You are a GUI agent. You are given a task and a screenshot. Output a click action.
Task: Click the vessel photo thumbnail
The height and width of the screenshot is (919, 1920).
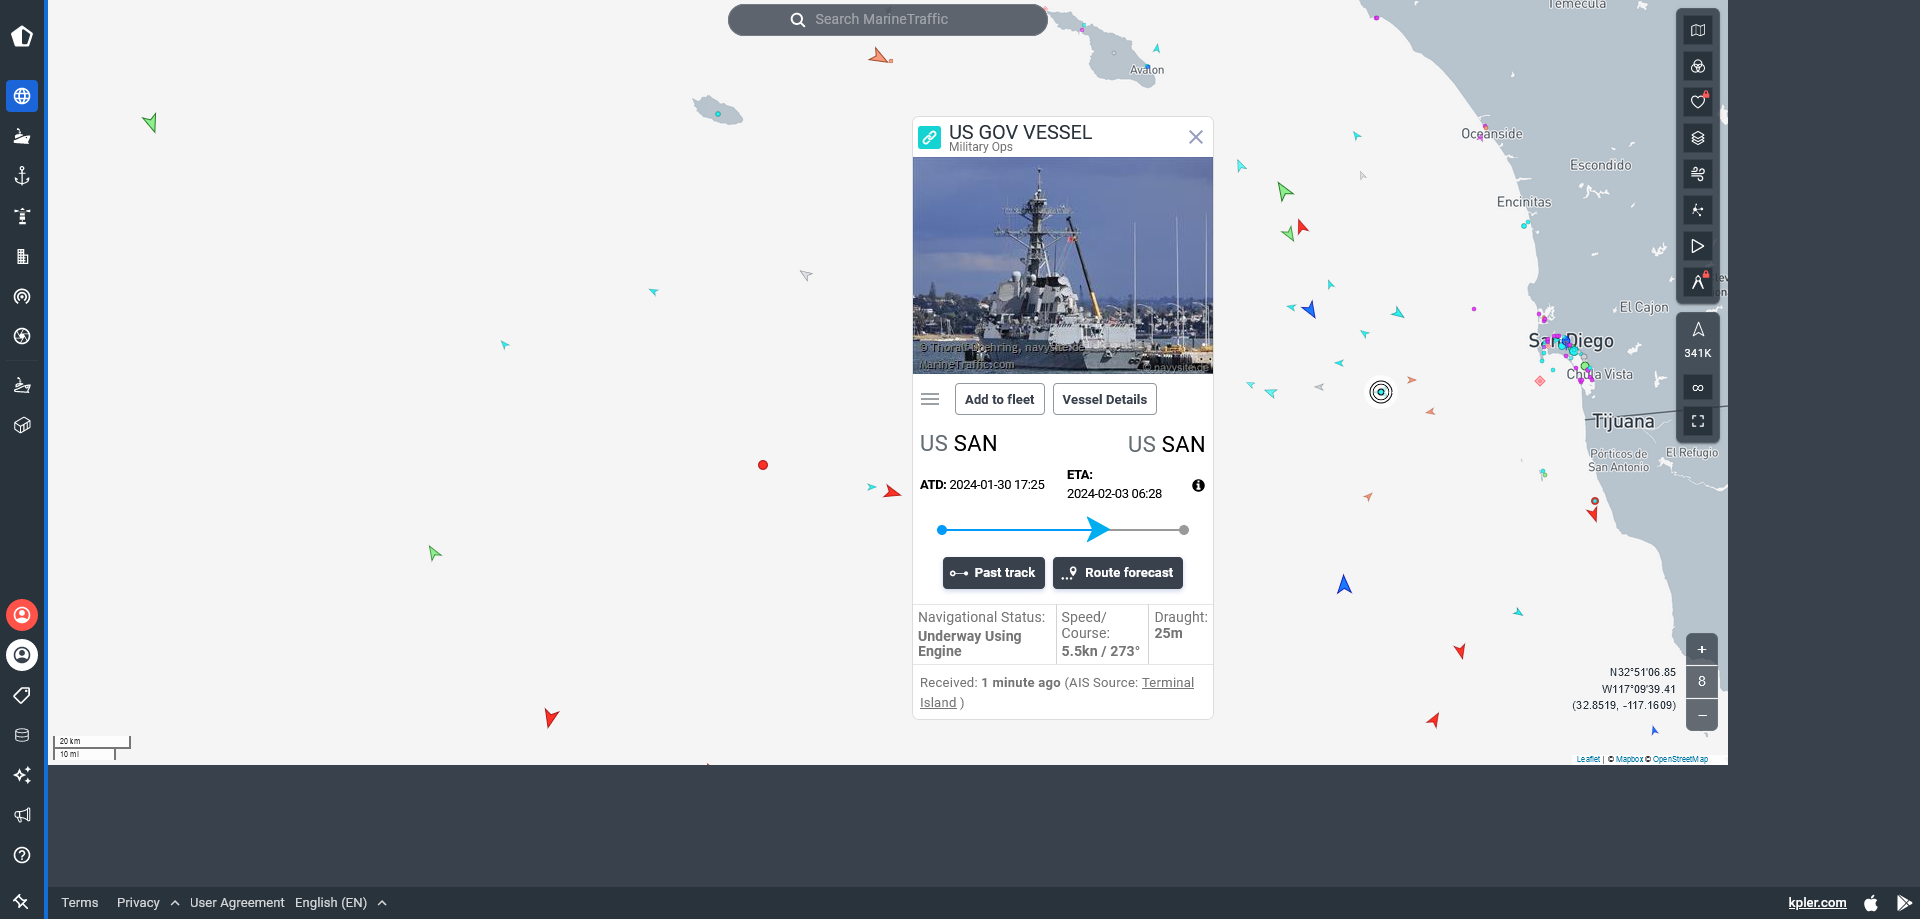point(1063,265)
